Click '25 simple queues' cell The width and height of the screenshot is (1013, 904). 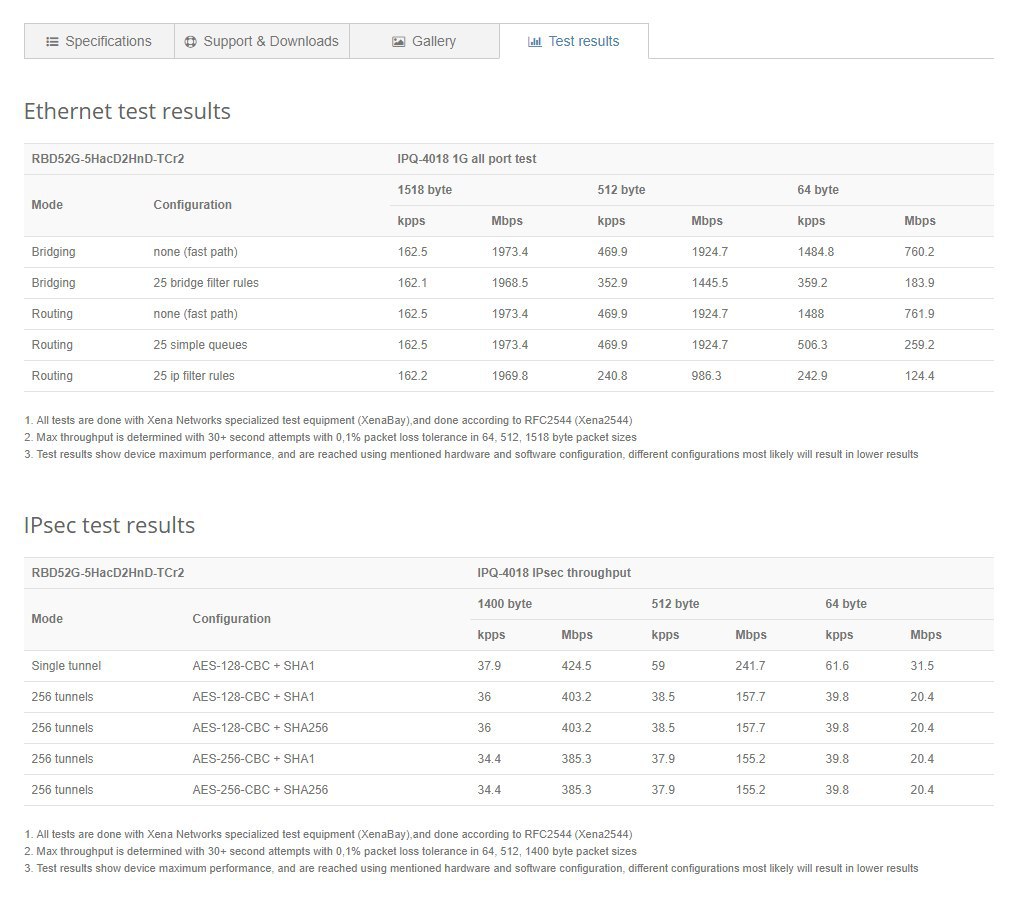200,345
